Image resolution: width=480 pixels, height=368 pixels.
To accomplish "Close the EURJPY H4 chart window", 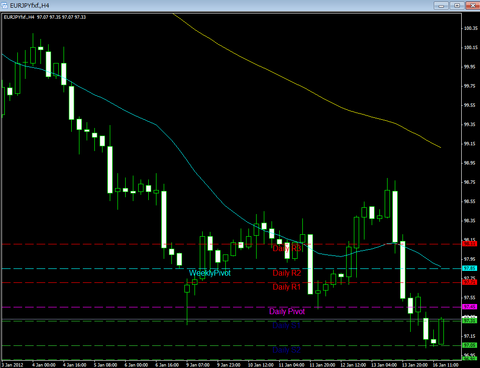I will [473, 5].
